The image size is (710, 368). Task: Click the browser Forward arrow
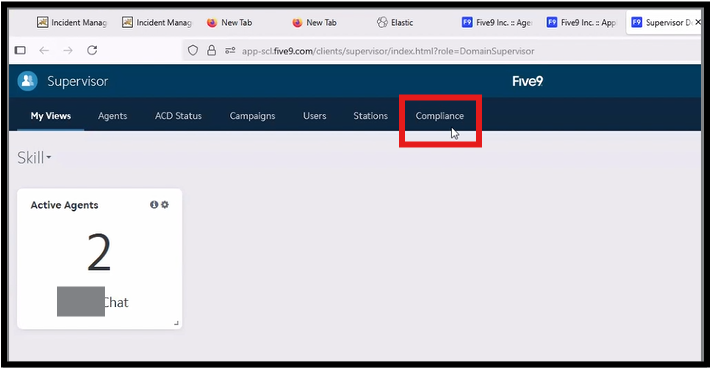click(68, 50)
